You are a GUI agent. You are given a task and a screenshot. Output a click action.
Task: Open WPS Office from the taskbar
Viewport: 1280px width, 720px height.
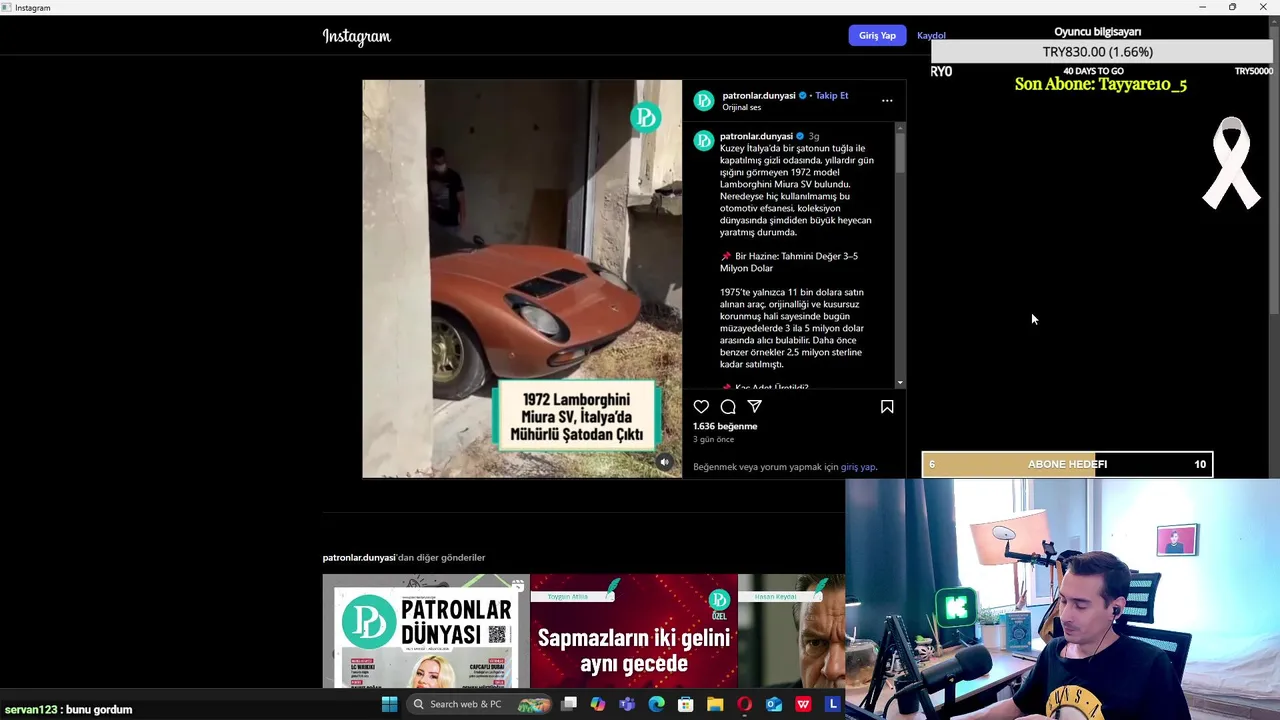803,704
